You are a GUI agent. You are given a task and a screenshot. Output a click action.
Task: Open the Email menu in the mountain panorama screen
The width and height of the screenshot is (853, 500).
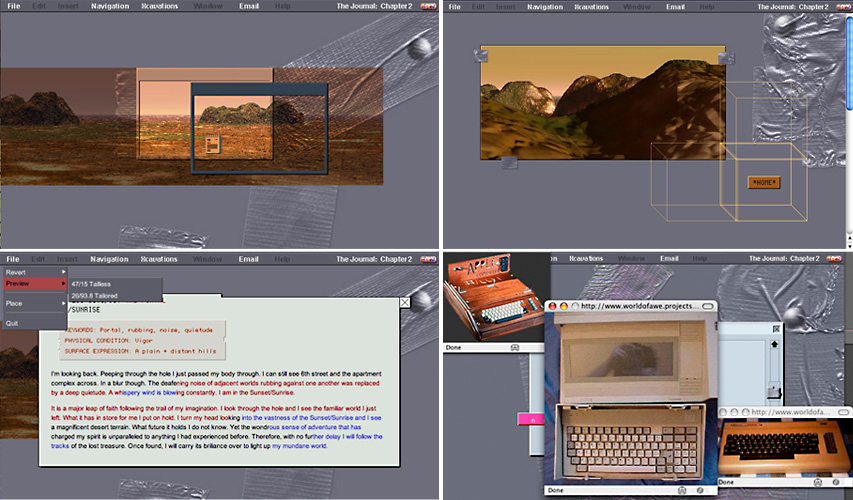tap(675, 7)
